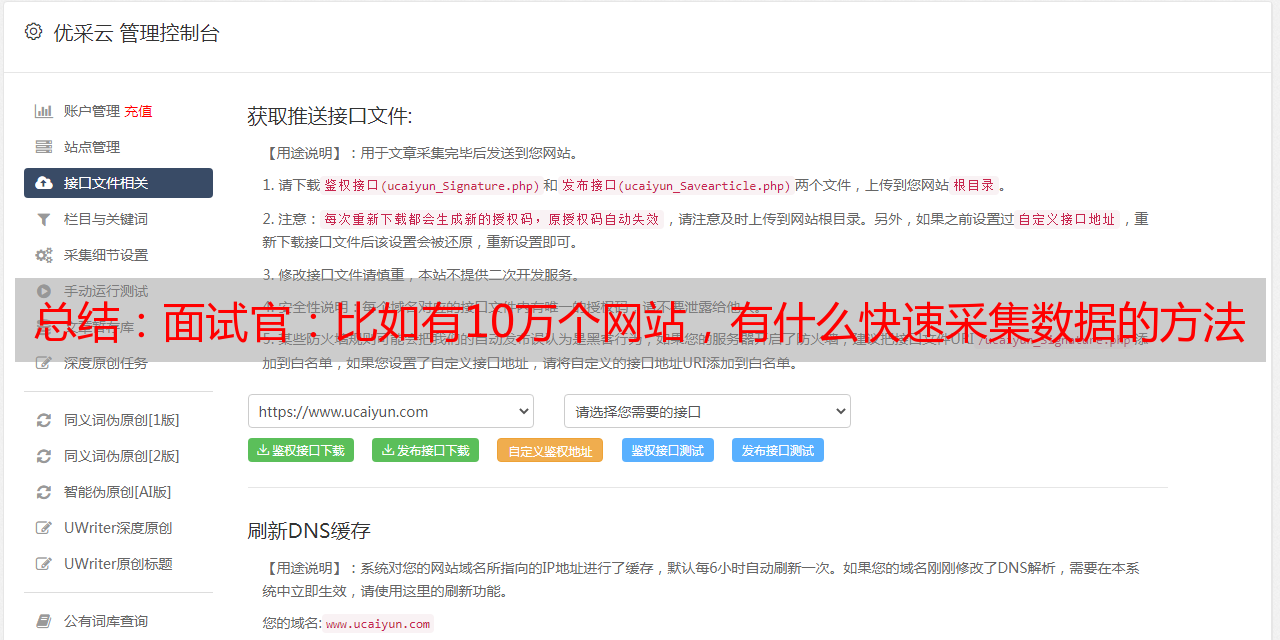Click the refresh icon for 智能伪原创[AI版]
The height and width of the screenshot is (640, 1280).
[44, 492]
